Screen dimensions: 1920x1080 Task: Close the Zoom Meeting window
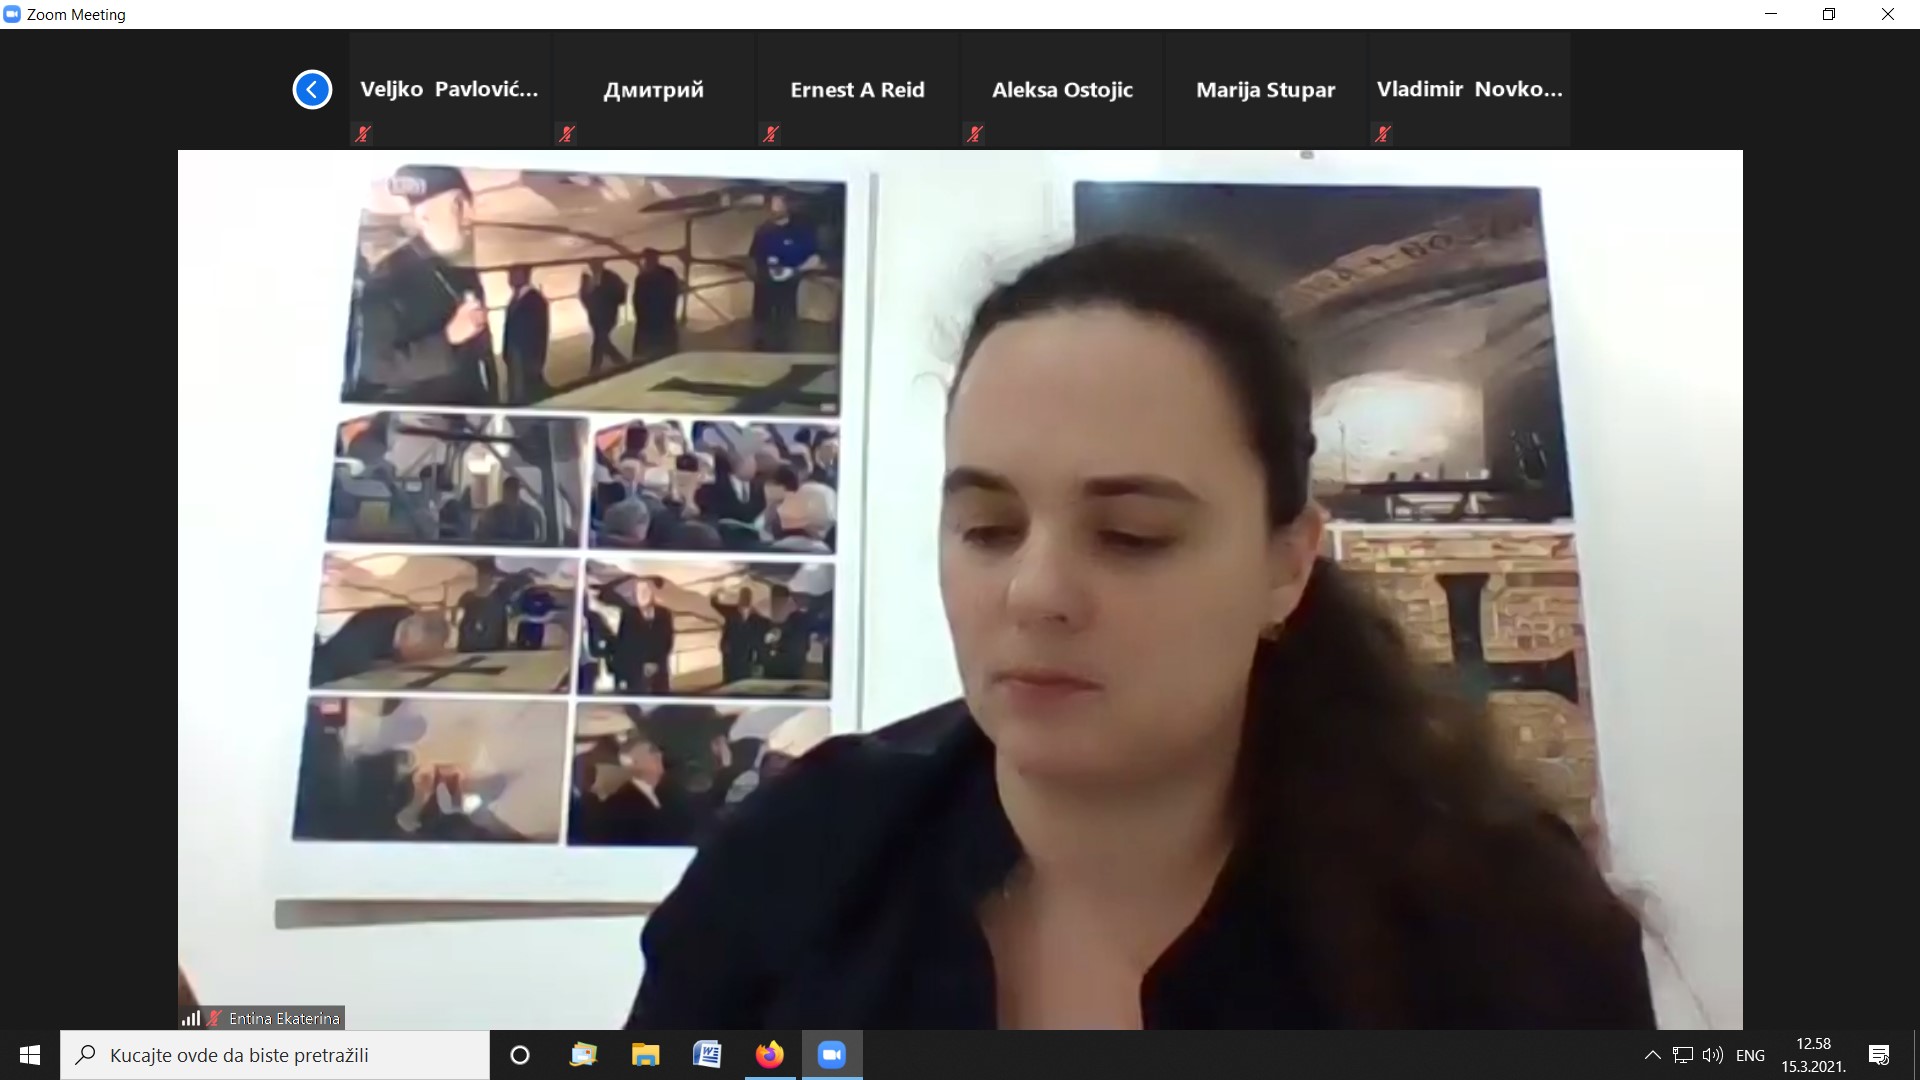(x=1888, y=14)
